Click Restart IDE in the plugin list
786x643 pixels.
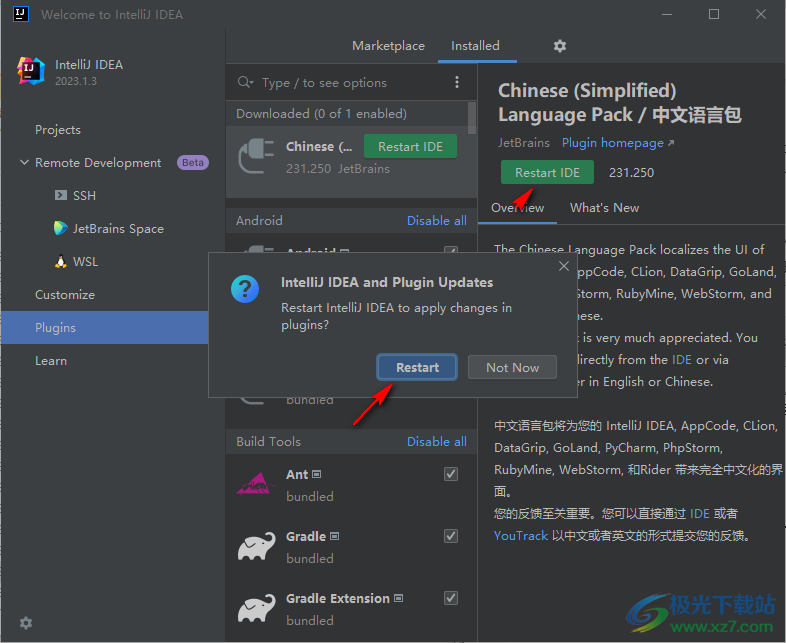[410, 146]
